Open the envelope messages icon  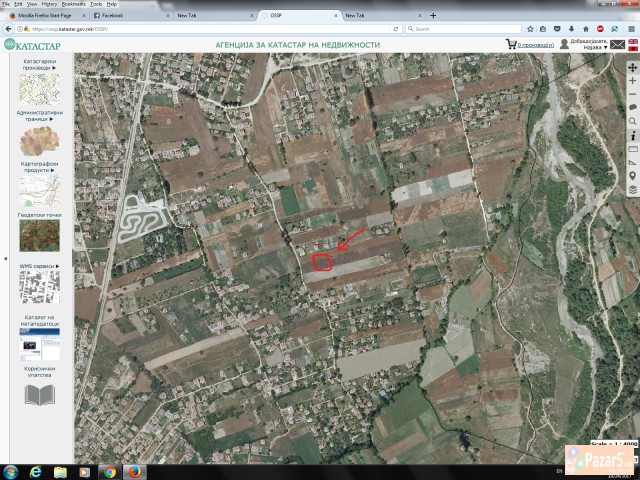(618, 45)
